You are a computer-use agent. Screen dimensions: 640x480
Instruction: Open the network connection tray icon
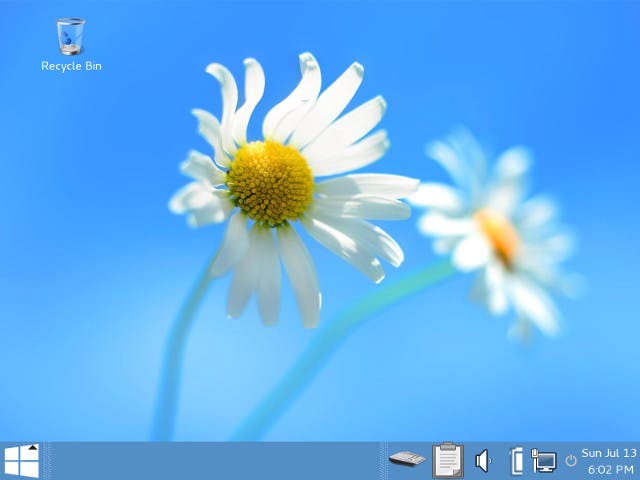(544, 461)
